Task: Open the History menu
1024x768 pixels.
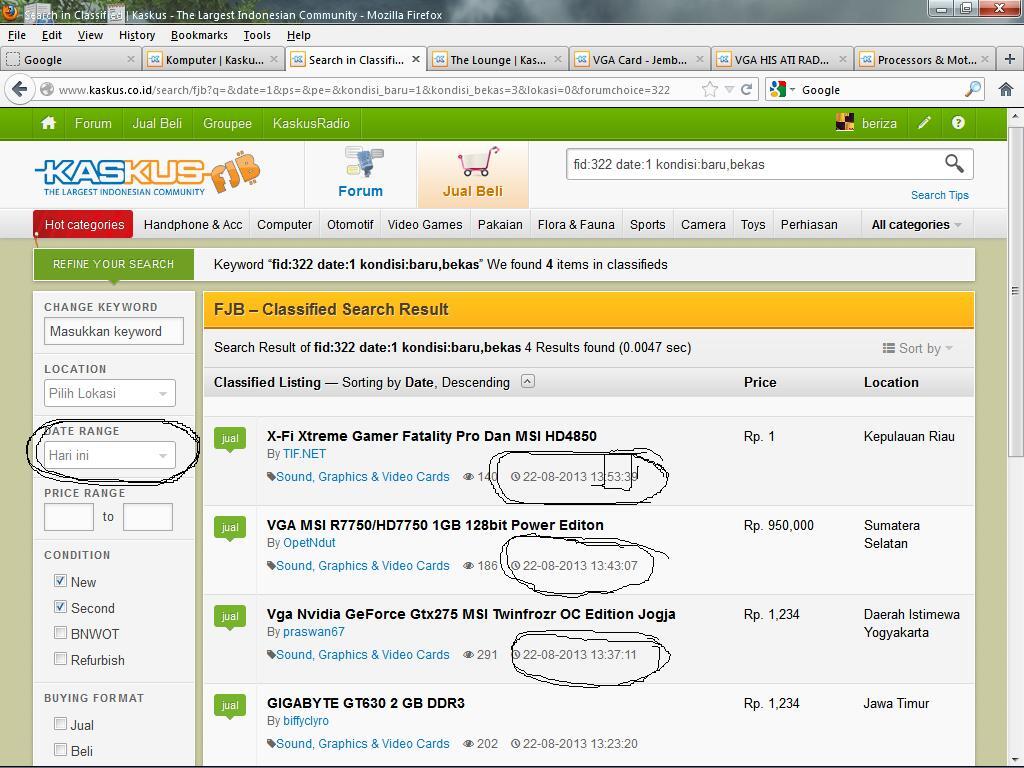Action: point(137,35)
